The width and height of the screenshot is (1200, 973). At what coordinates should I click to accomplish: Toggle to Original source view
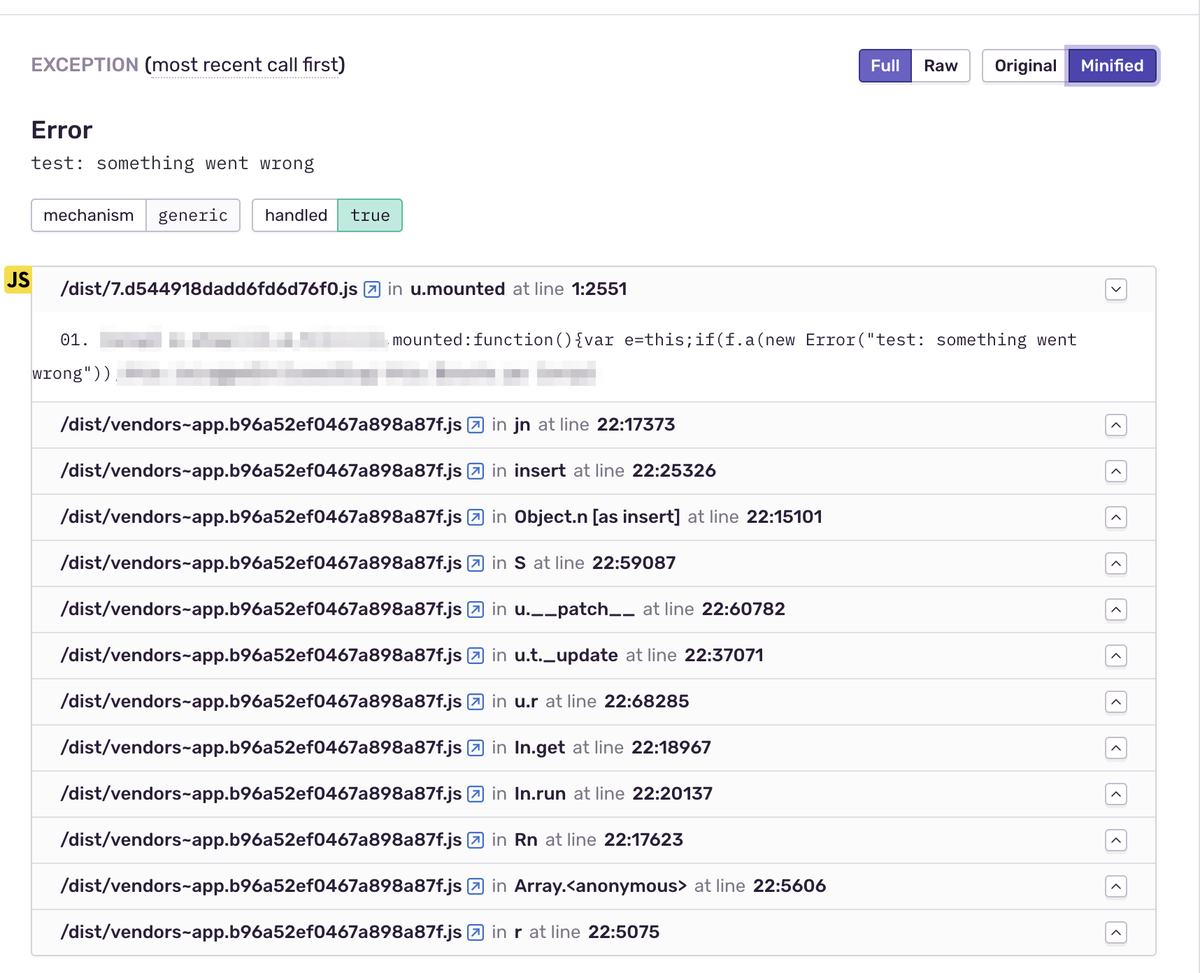1025,66
